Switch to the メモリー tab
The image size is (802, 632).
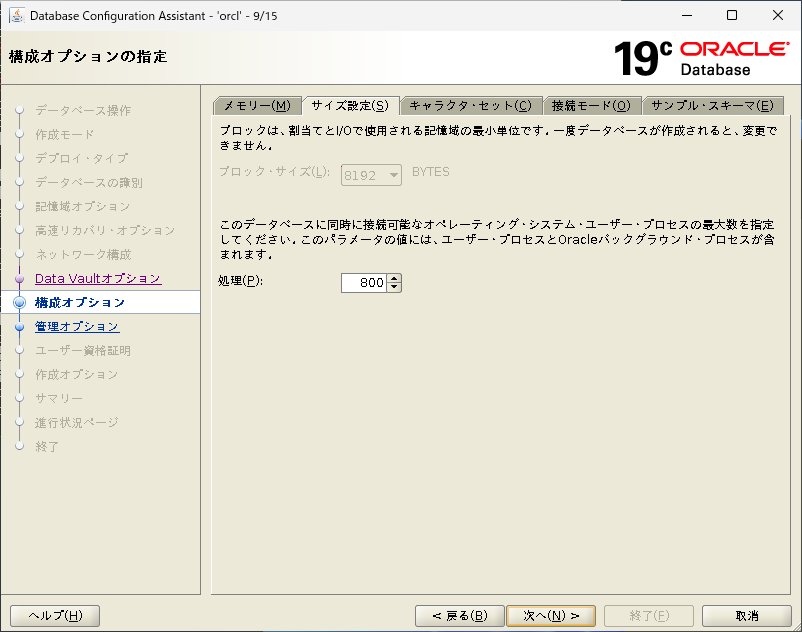click(x=255, y=105)
